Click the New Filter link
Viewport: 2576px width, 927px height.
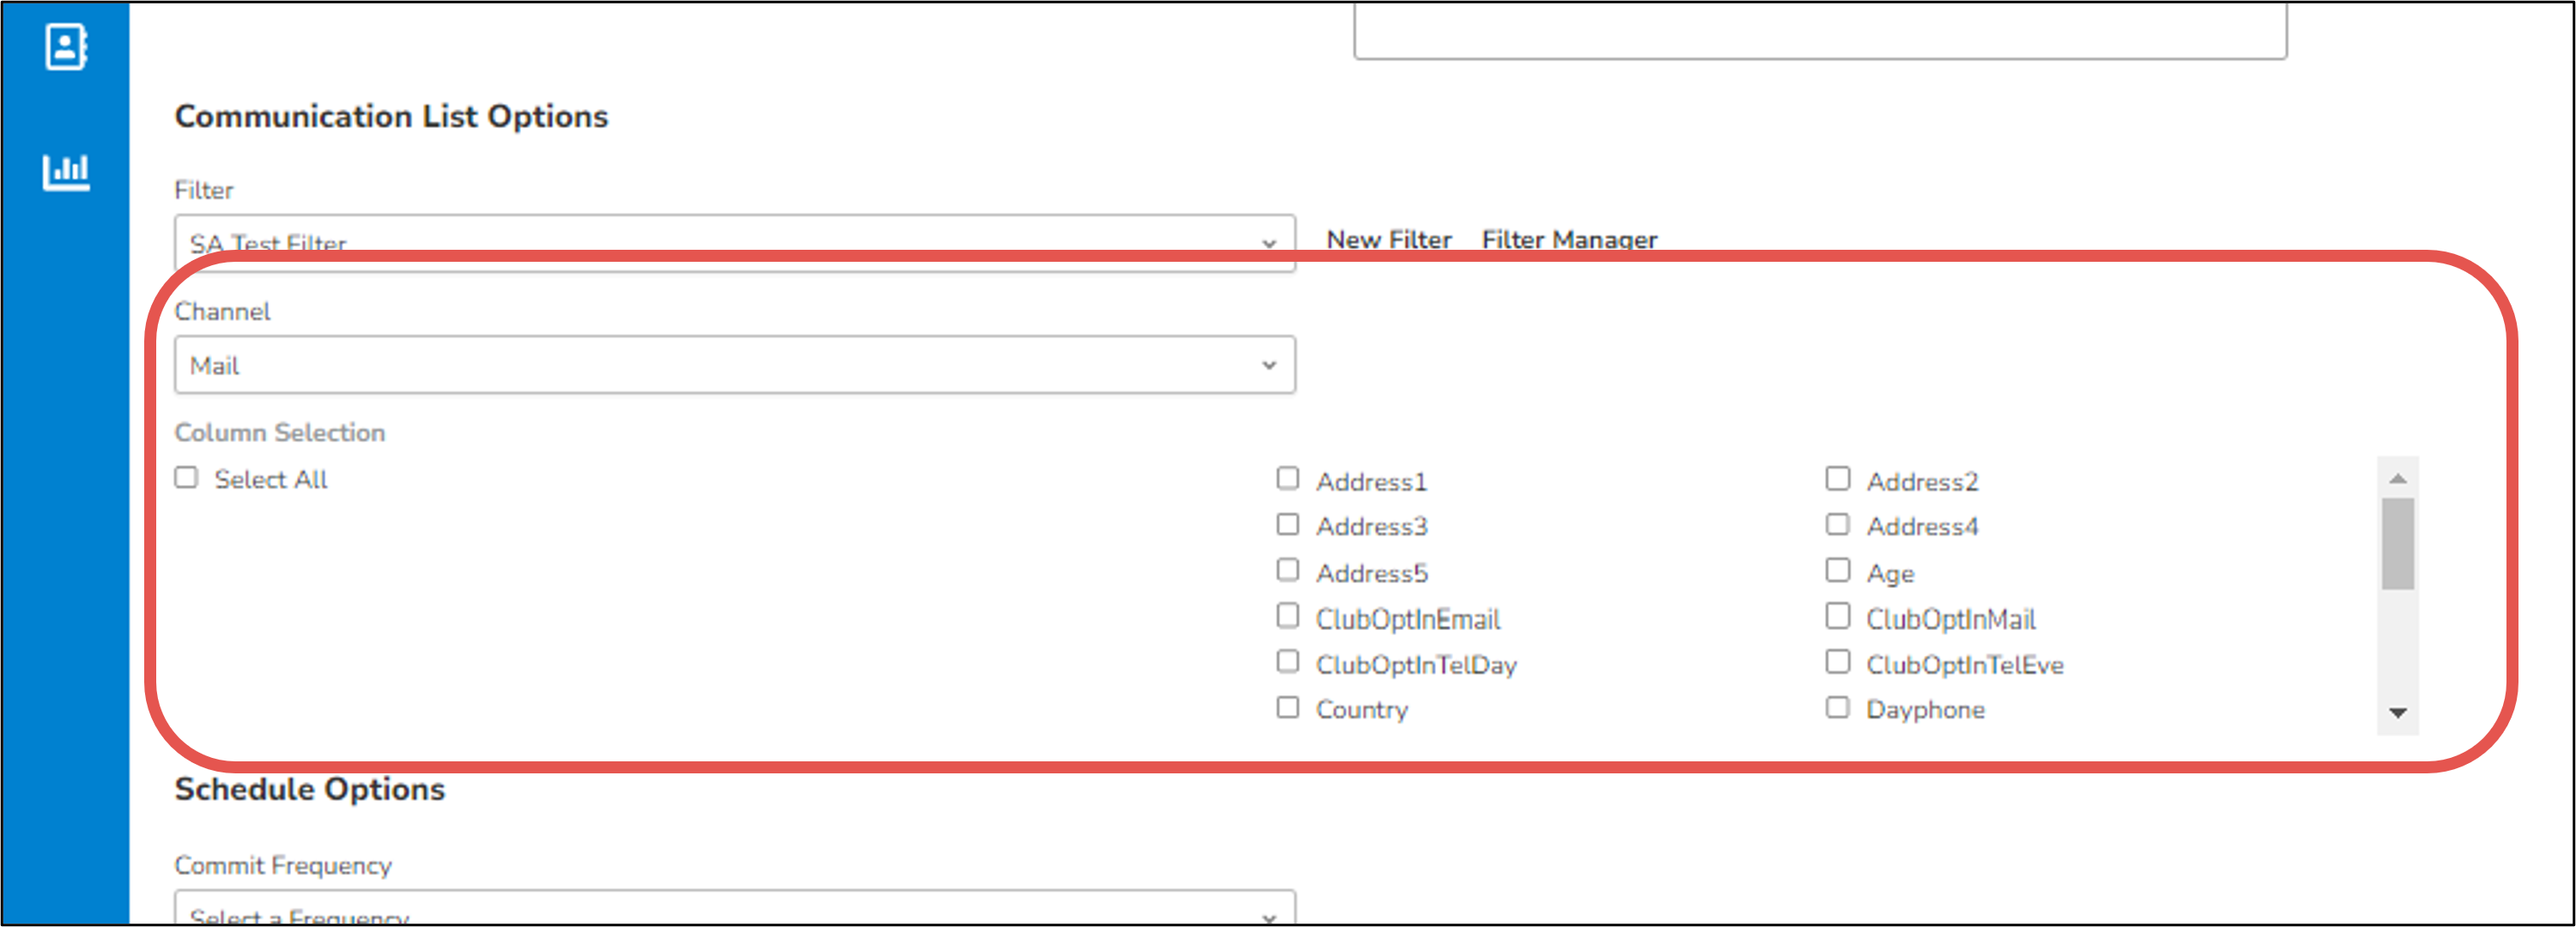pos(1389,240)
